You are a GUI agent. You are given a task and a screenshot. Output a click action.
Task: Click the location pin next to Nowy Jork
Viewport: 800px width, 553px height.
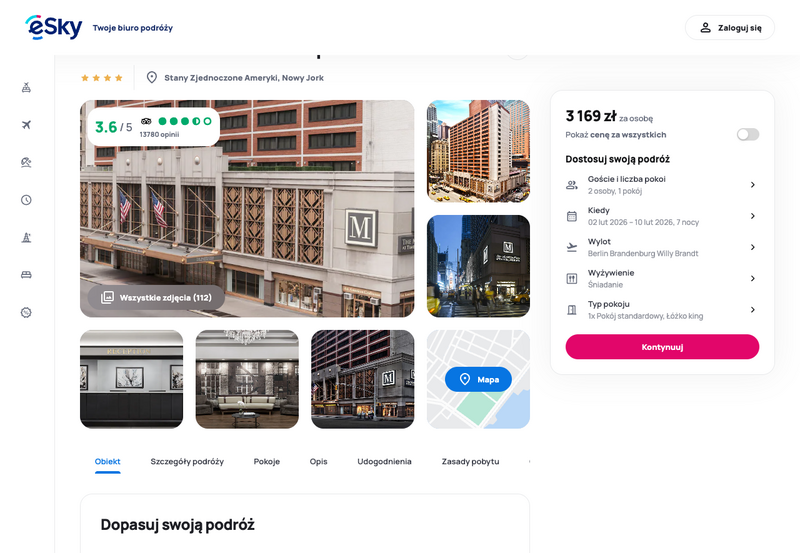point(152,78)
